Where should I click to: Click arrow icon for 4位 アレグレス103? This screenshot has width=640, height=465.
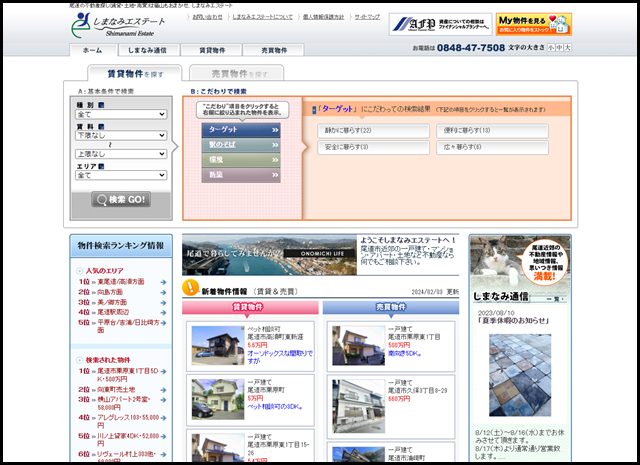pyautogui.click(x=163, y=418)
